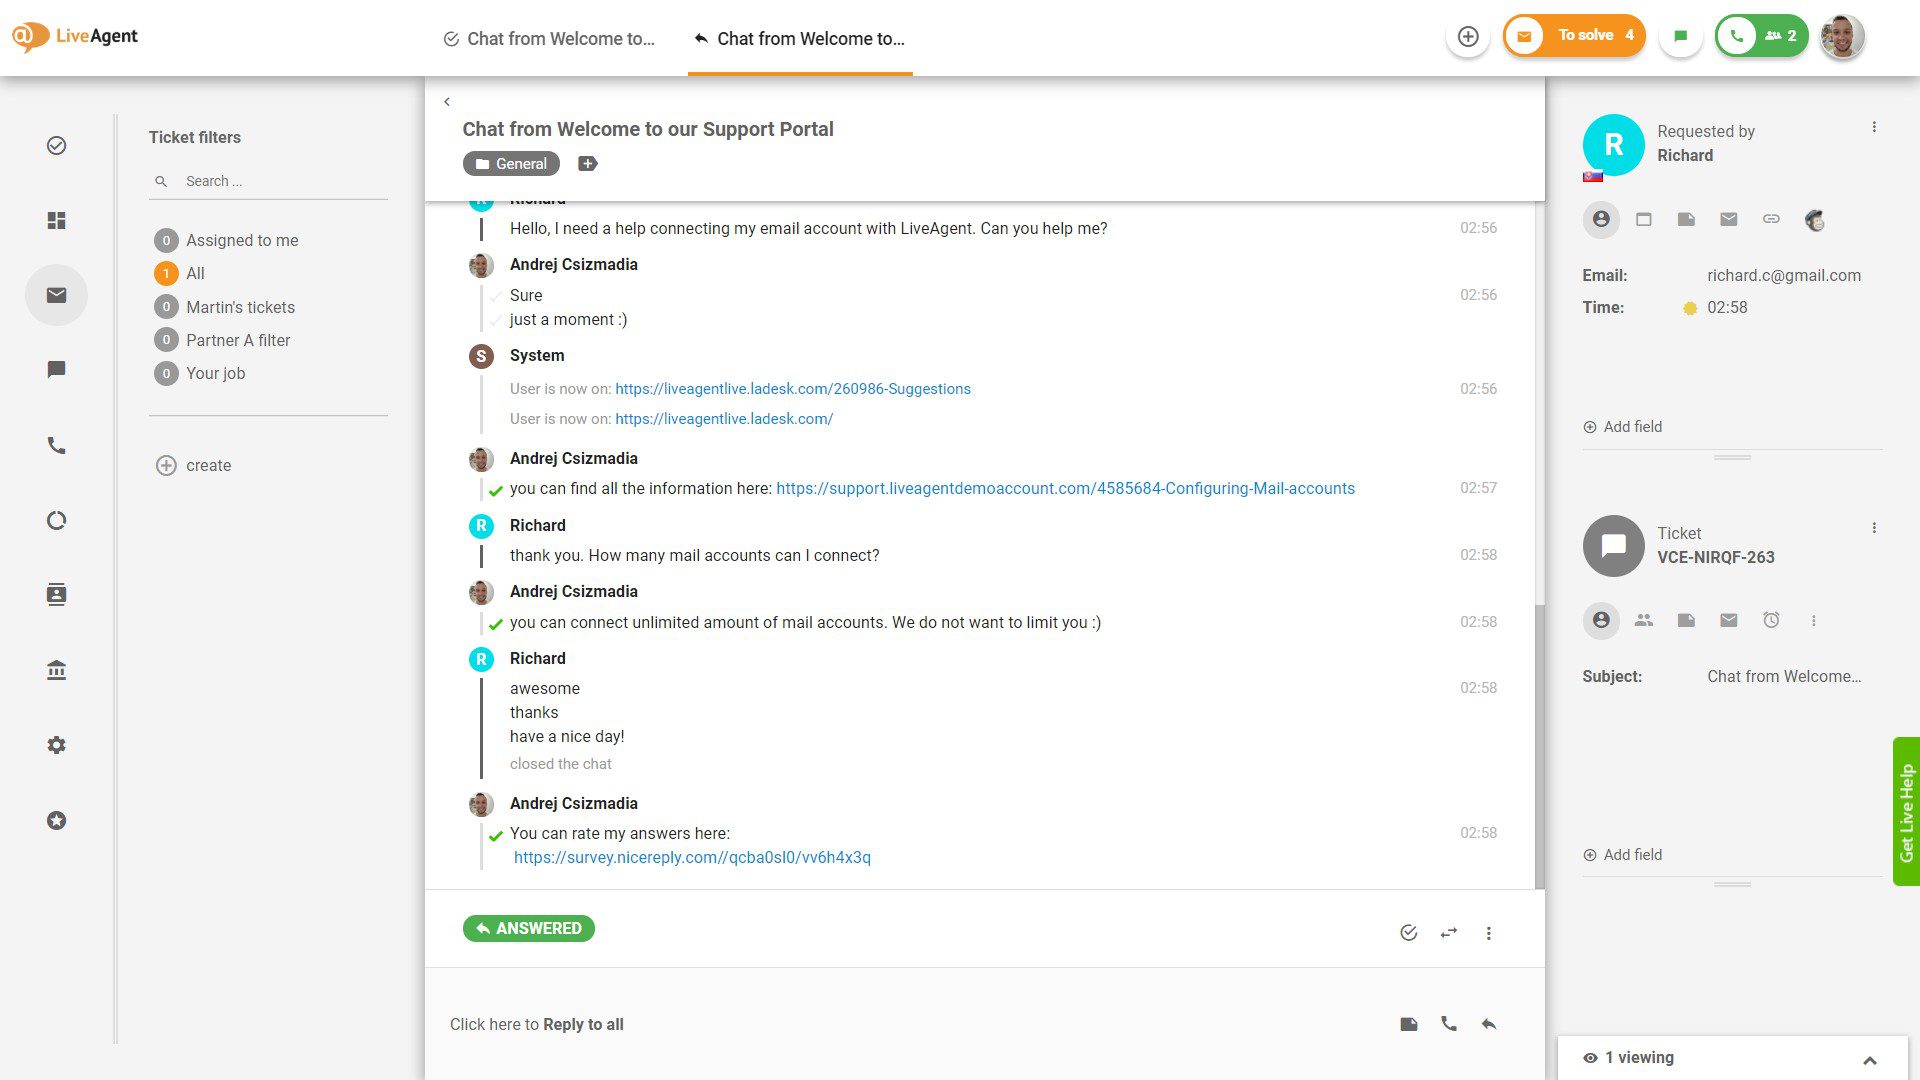Transfer the ticket with the arrows icon

click(1448, 932)
